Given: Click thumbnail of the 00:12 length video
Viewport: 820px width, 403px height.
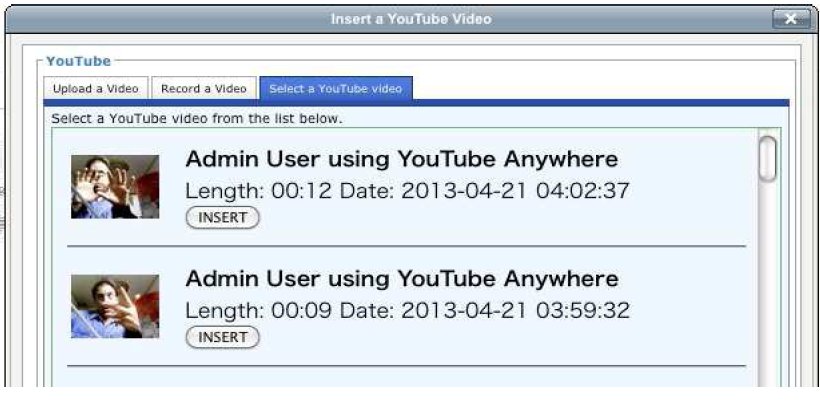Looking at the screenshot, I should pyautogui.click(x=115, y=187).
